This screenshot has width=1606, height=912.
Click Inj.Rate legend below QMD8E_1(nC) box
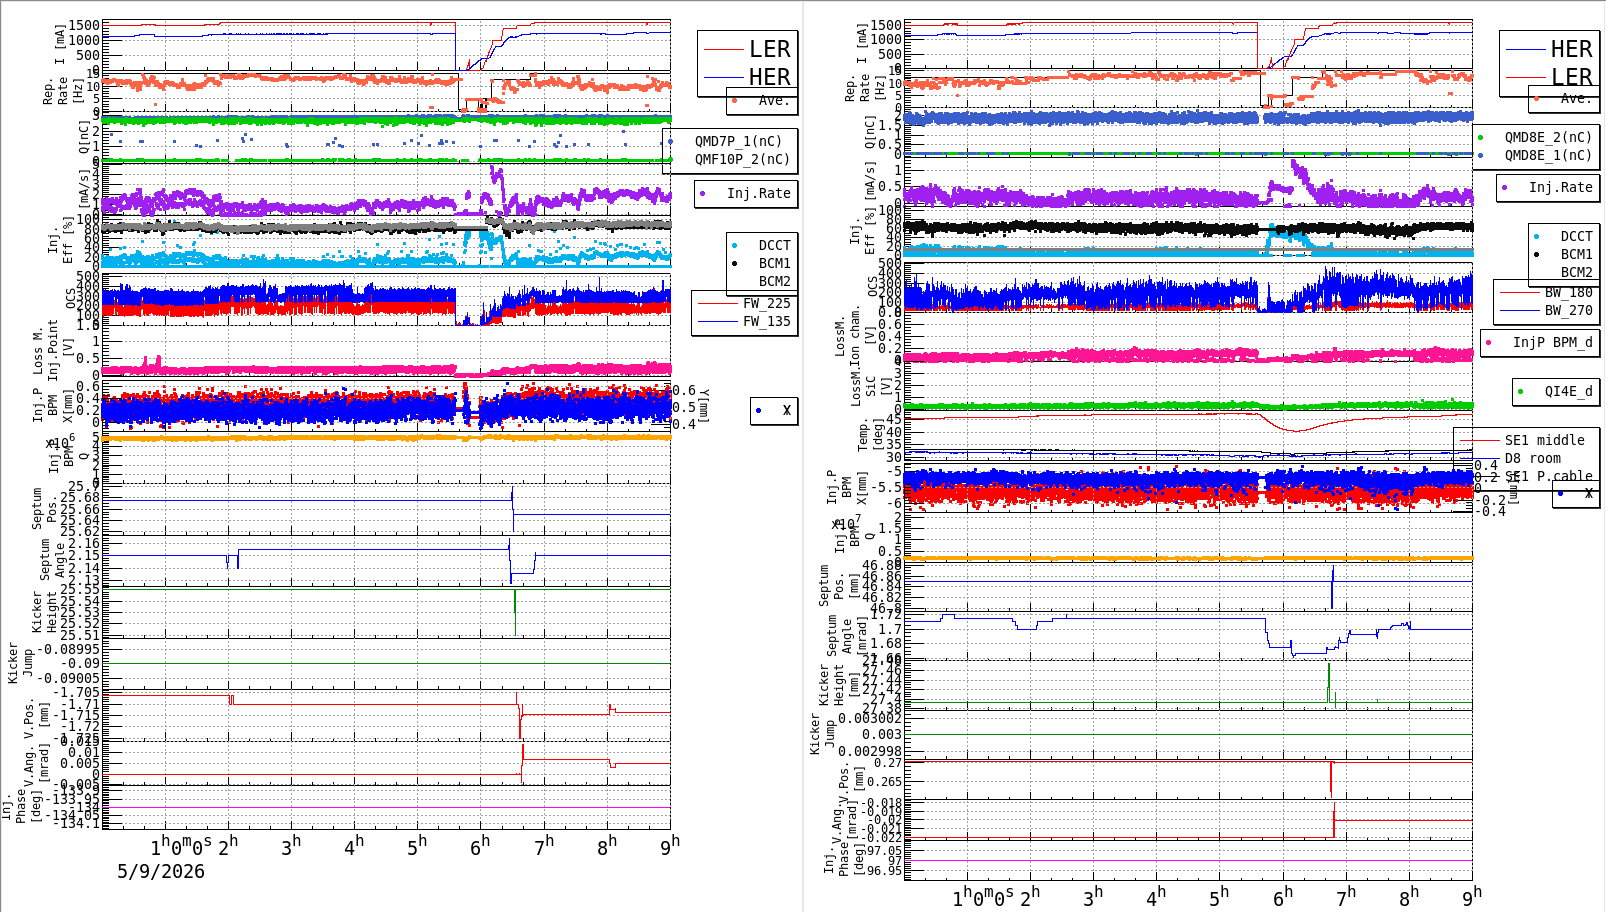[1560, 187]
